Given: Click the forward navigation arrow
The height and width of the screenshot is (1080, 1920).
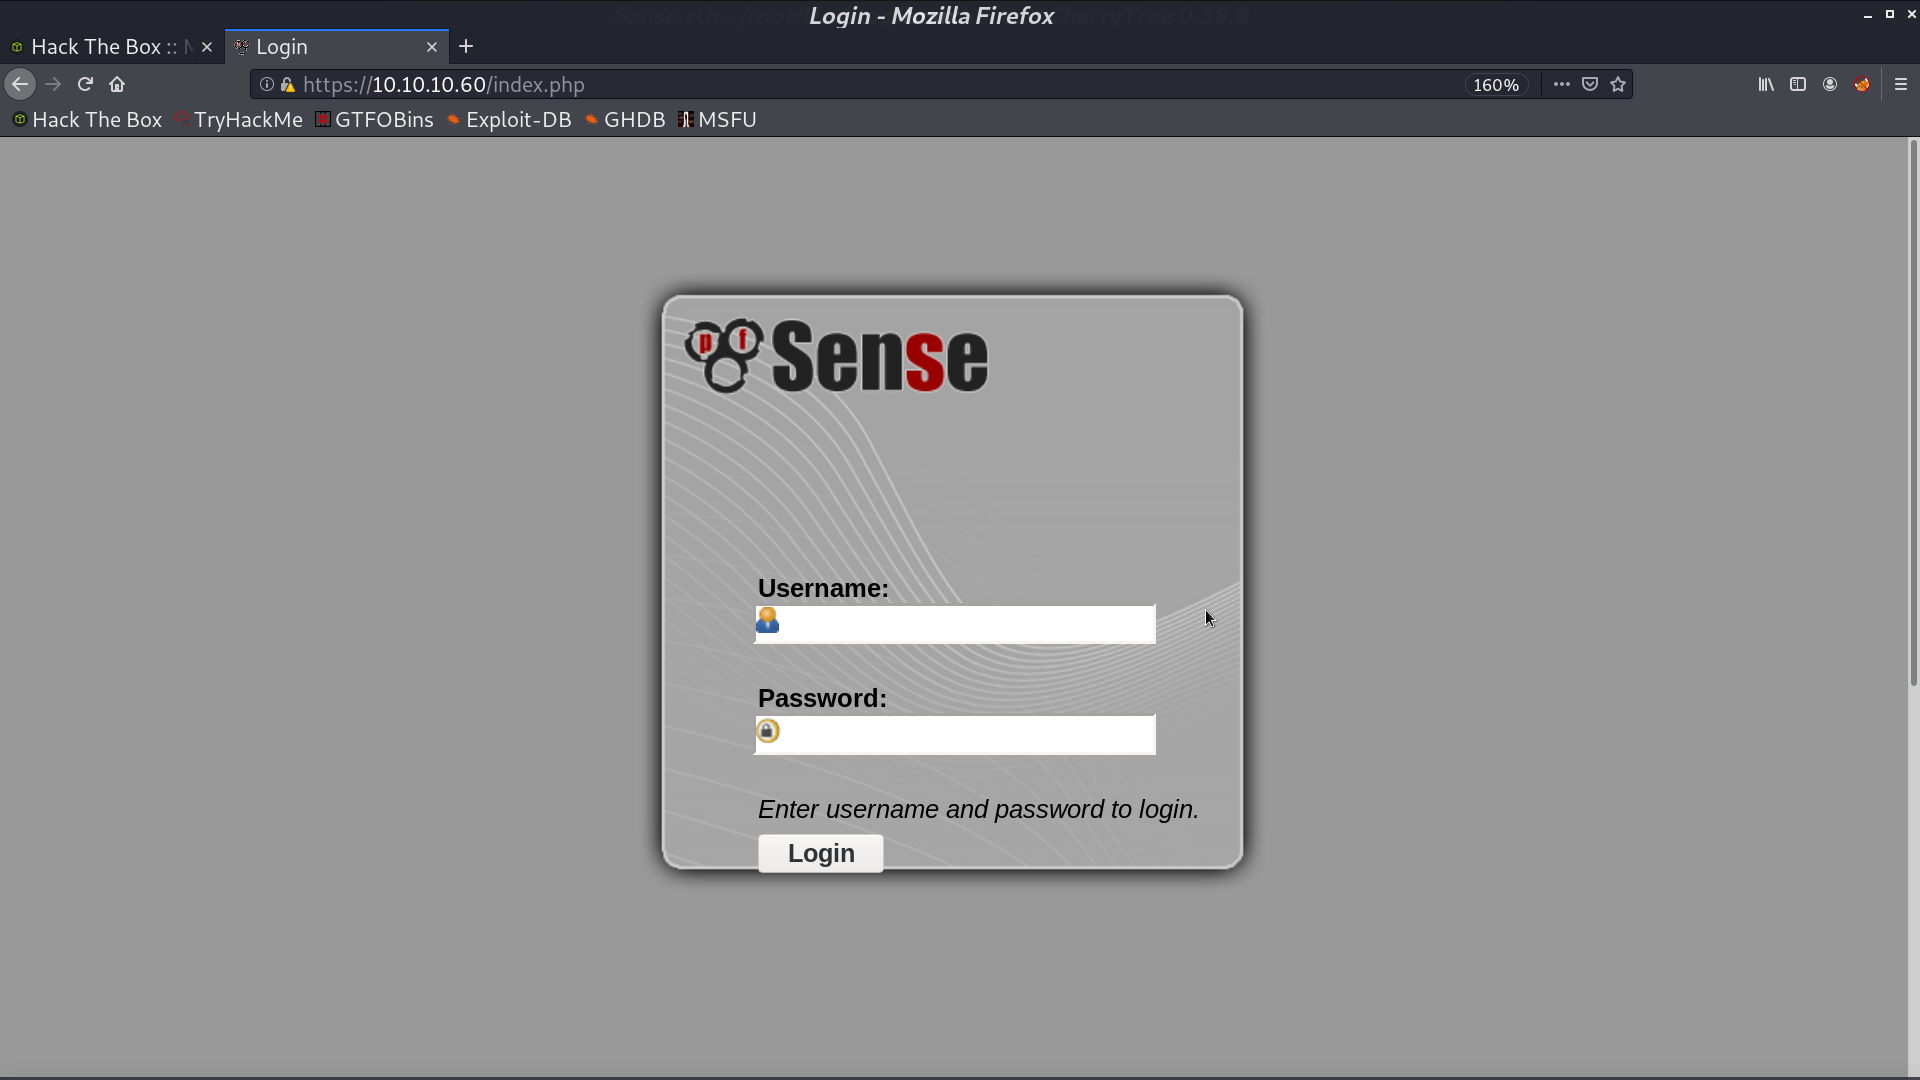Looking at the screenshot, I should click(53, 85).
